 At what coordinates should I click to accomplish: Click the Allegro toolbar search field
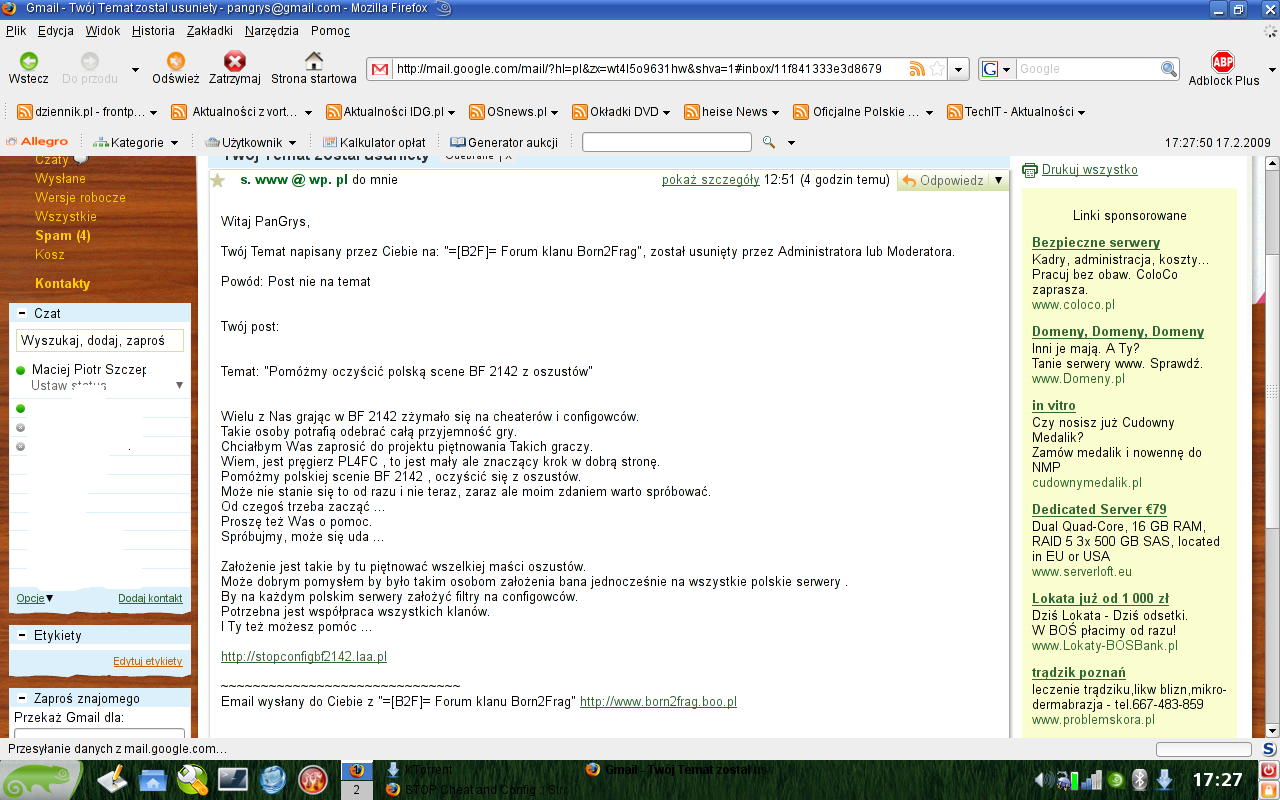(667, 142)
